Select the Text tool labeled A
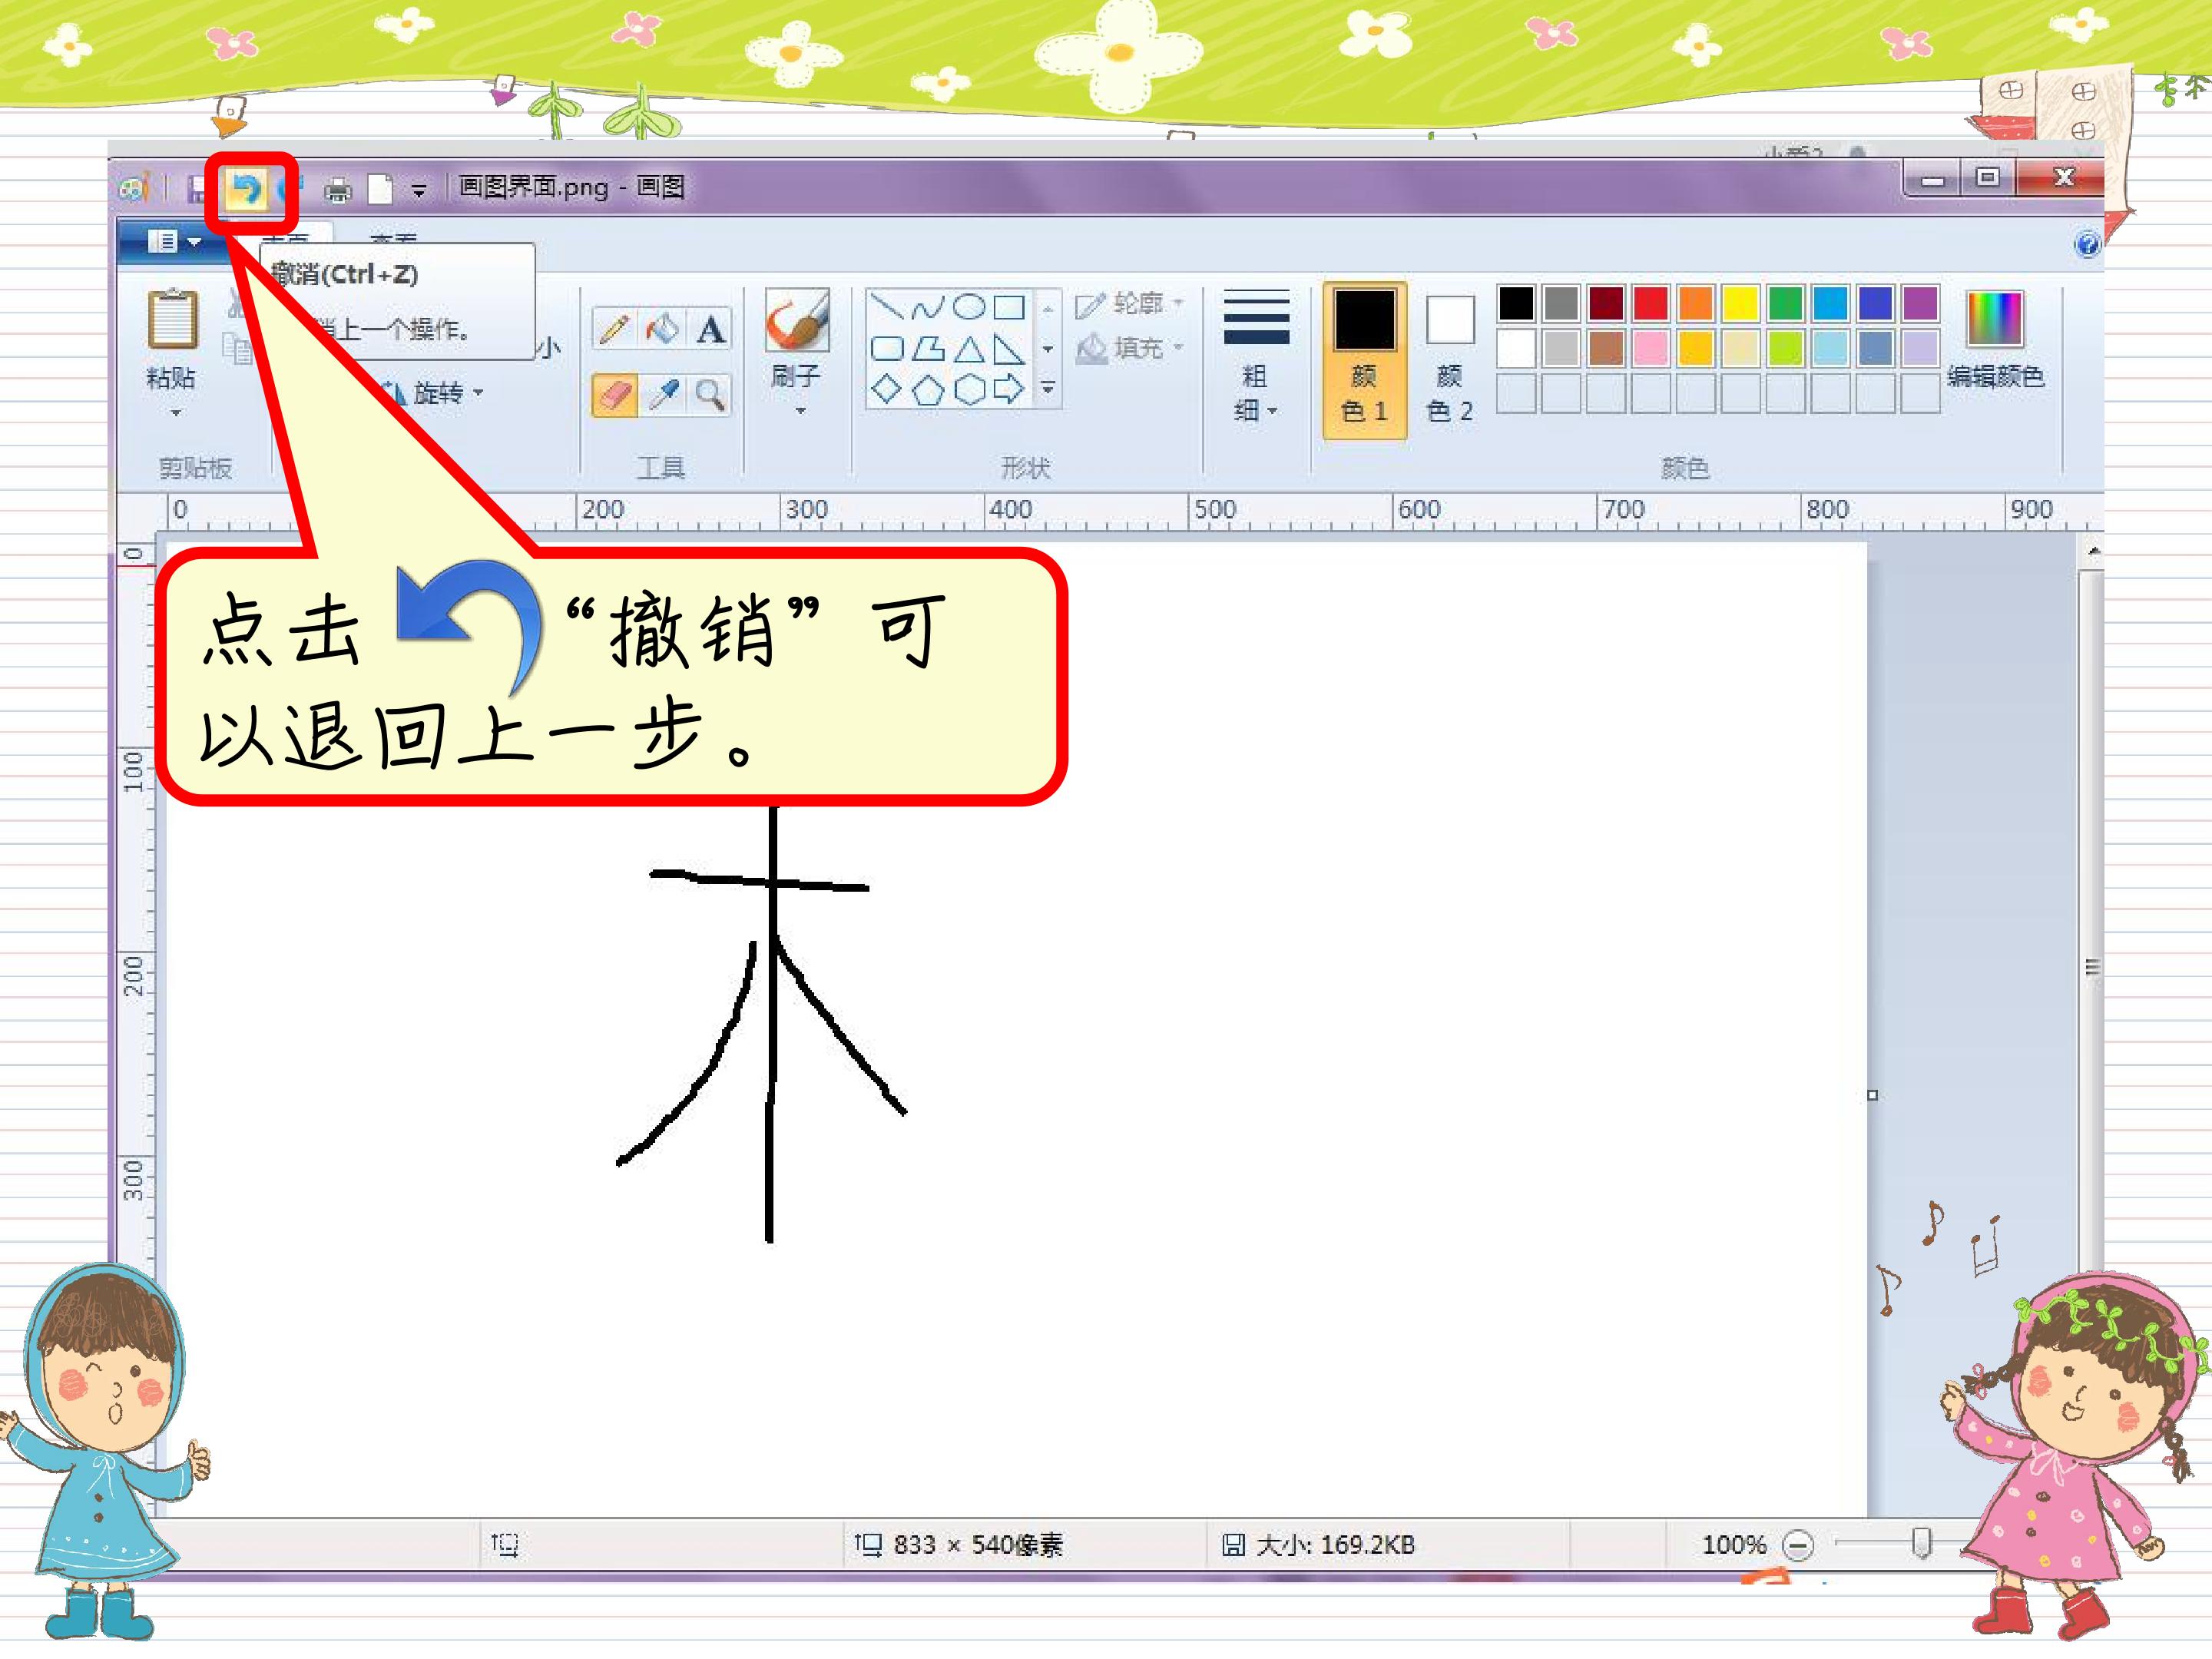This screenshot has width=2212, height=1659. (710, 329)
